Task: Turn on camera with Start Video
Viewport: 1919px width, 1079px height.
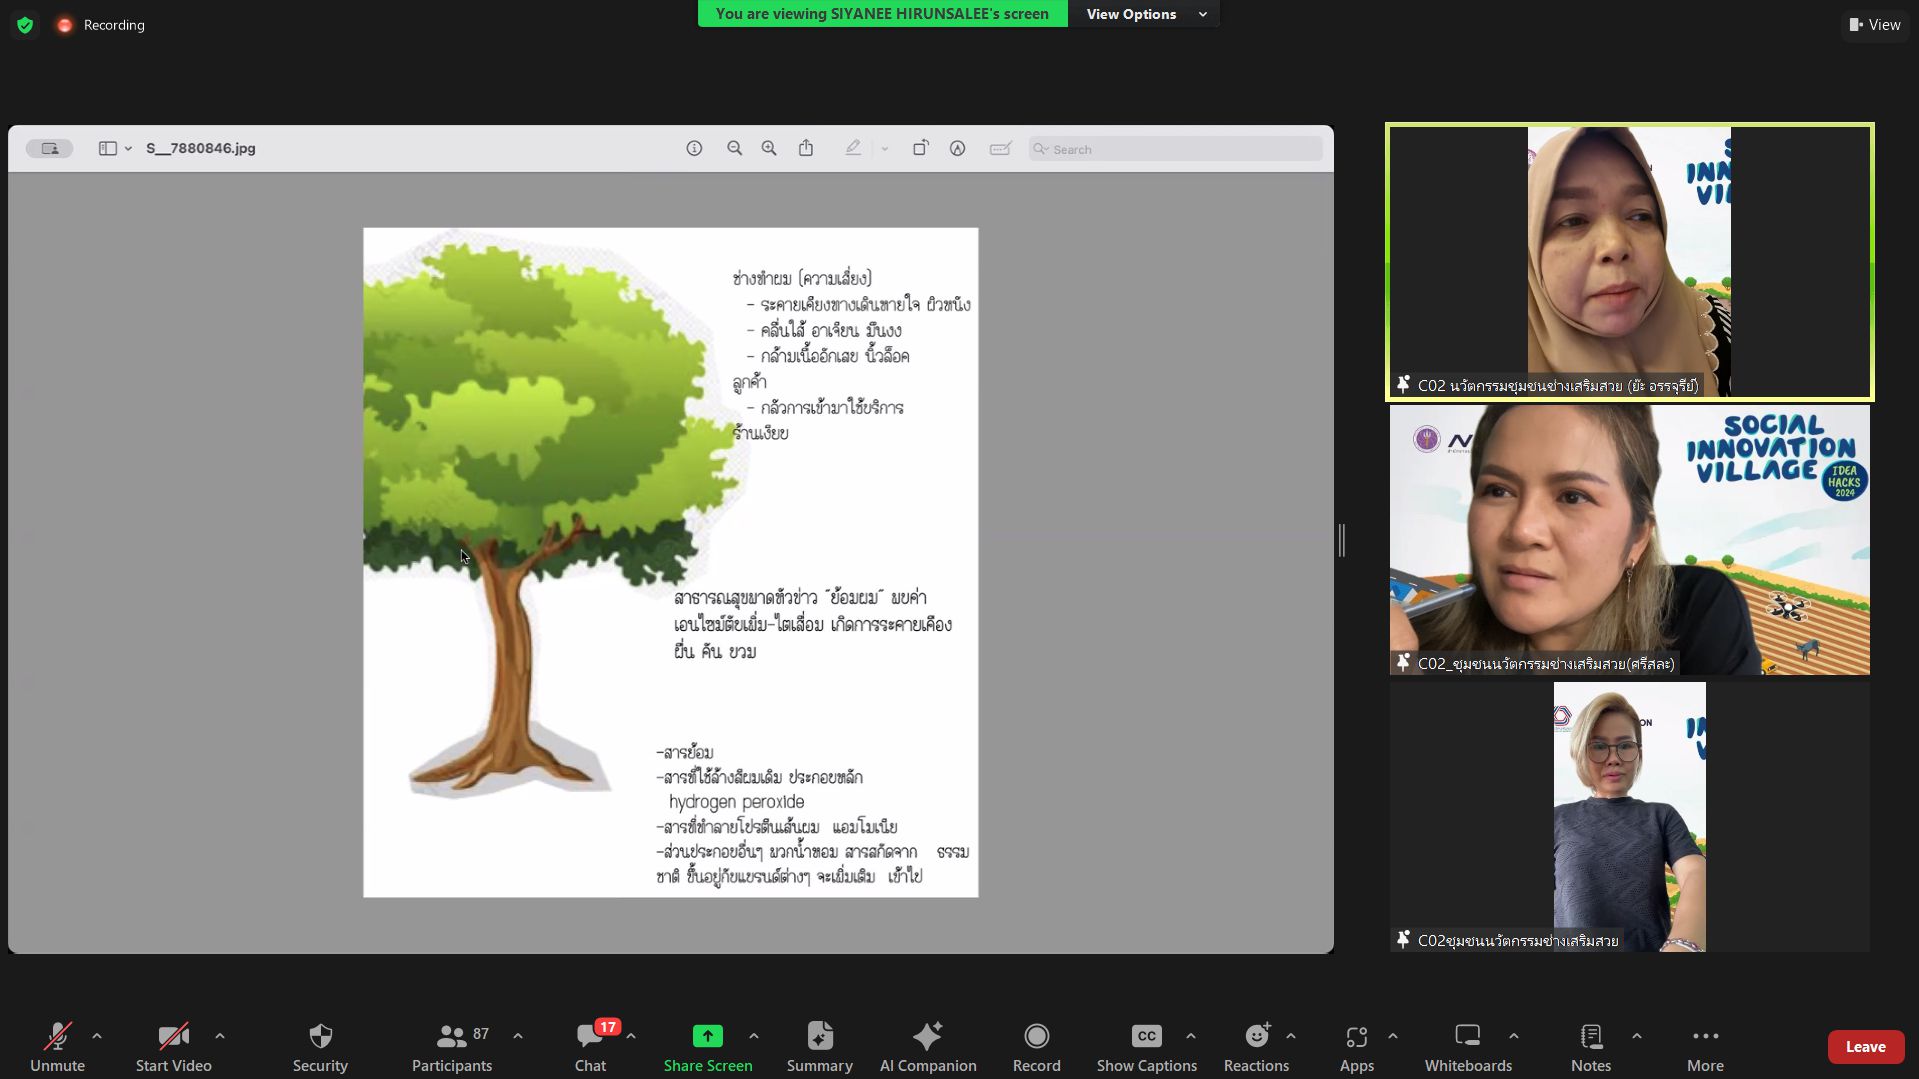Action: pos(173,1046)
